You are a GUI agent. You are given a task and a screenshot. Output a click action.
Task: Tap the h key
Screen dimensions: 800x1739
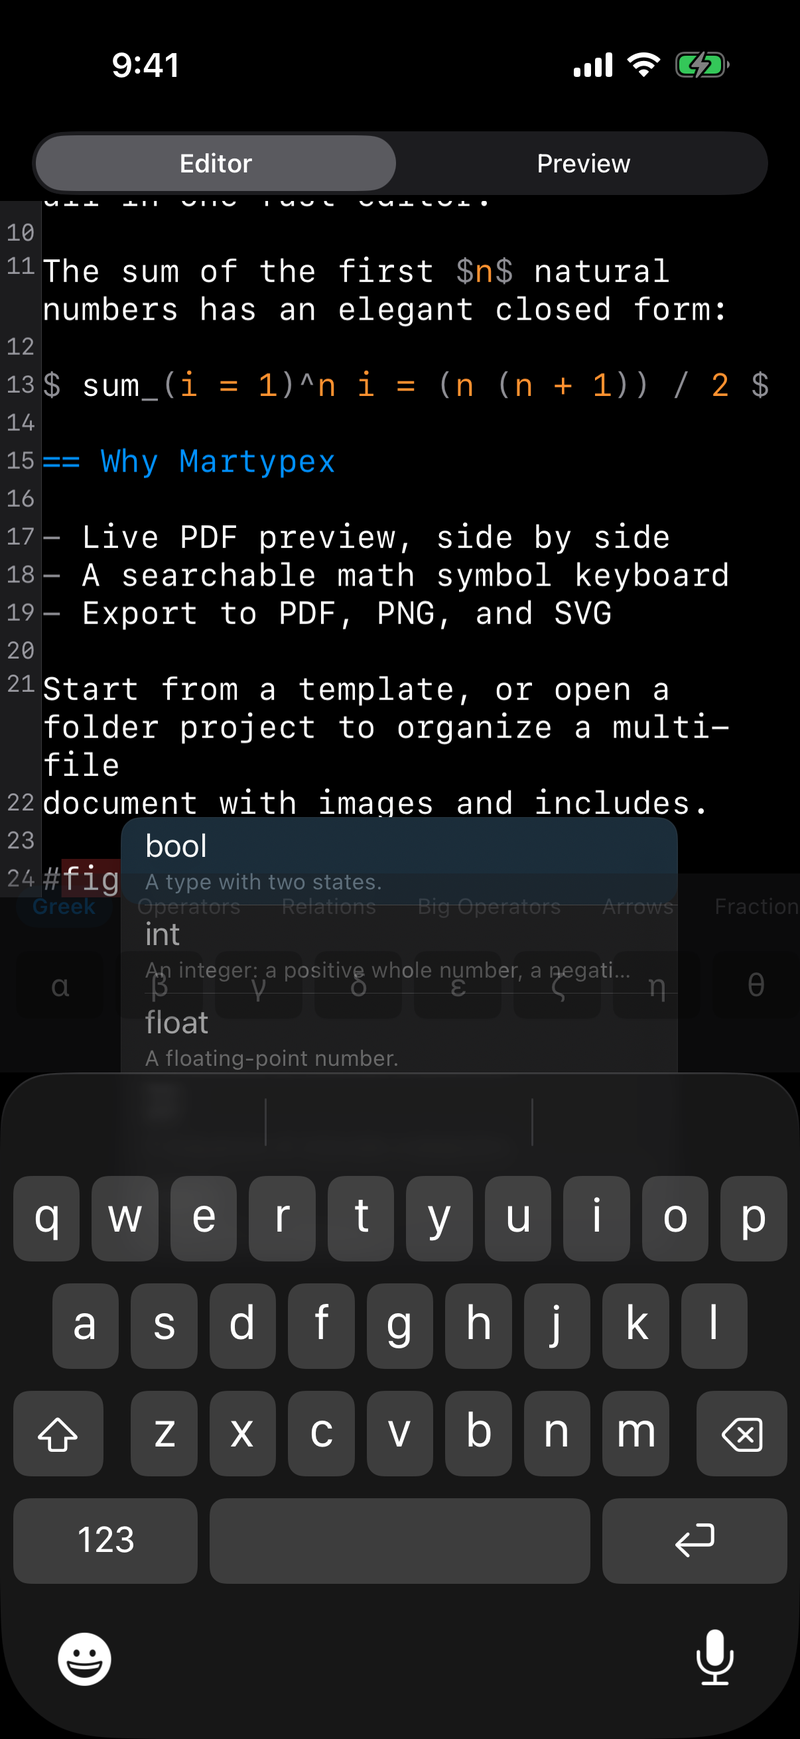pyautogui.click(x=478, y=1326)
